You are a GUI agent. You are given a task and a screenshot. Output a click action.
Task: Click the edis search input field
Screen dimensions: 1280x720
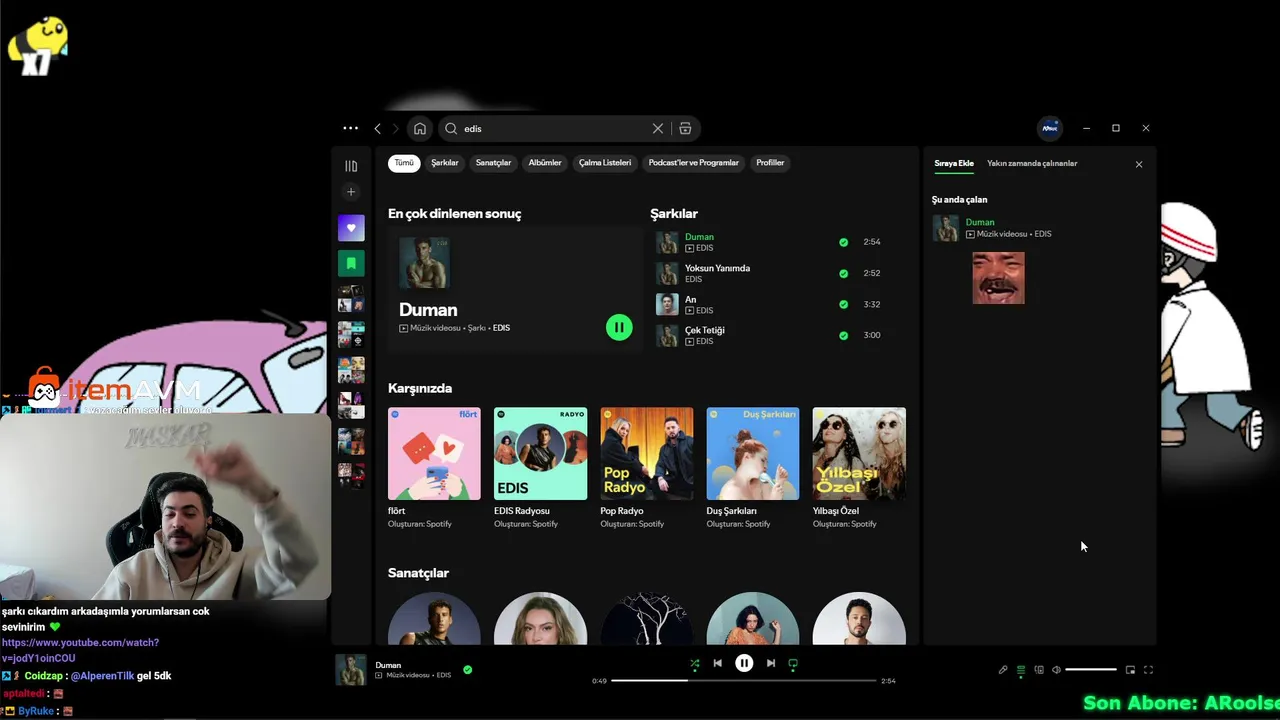(555, 128)
